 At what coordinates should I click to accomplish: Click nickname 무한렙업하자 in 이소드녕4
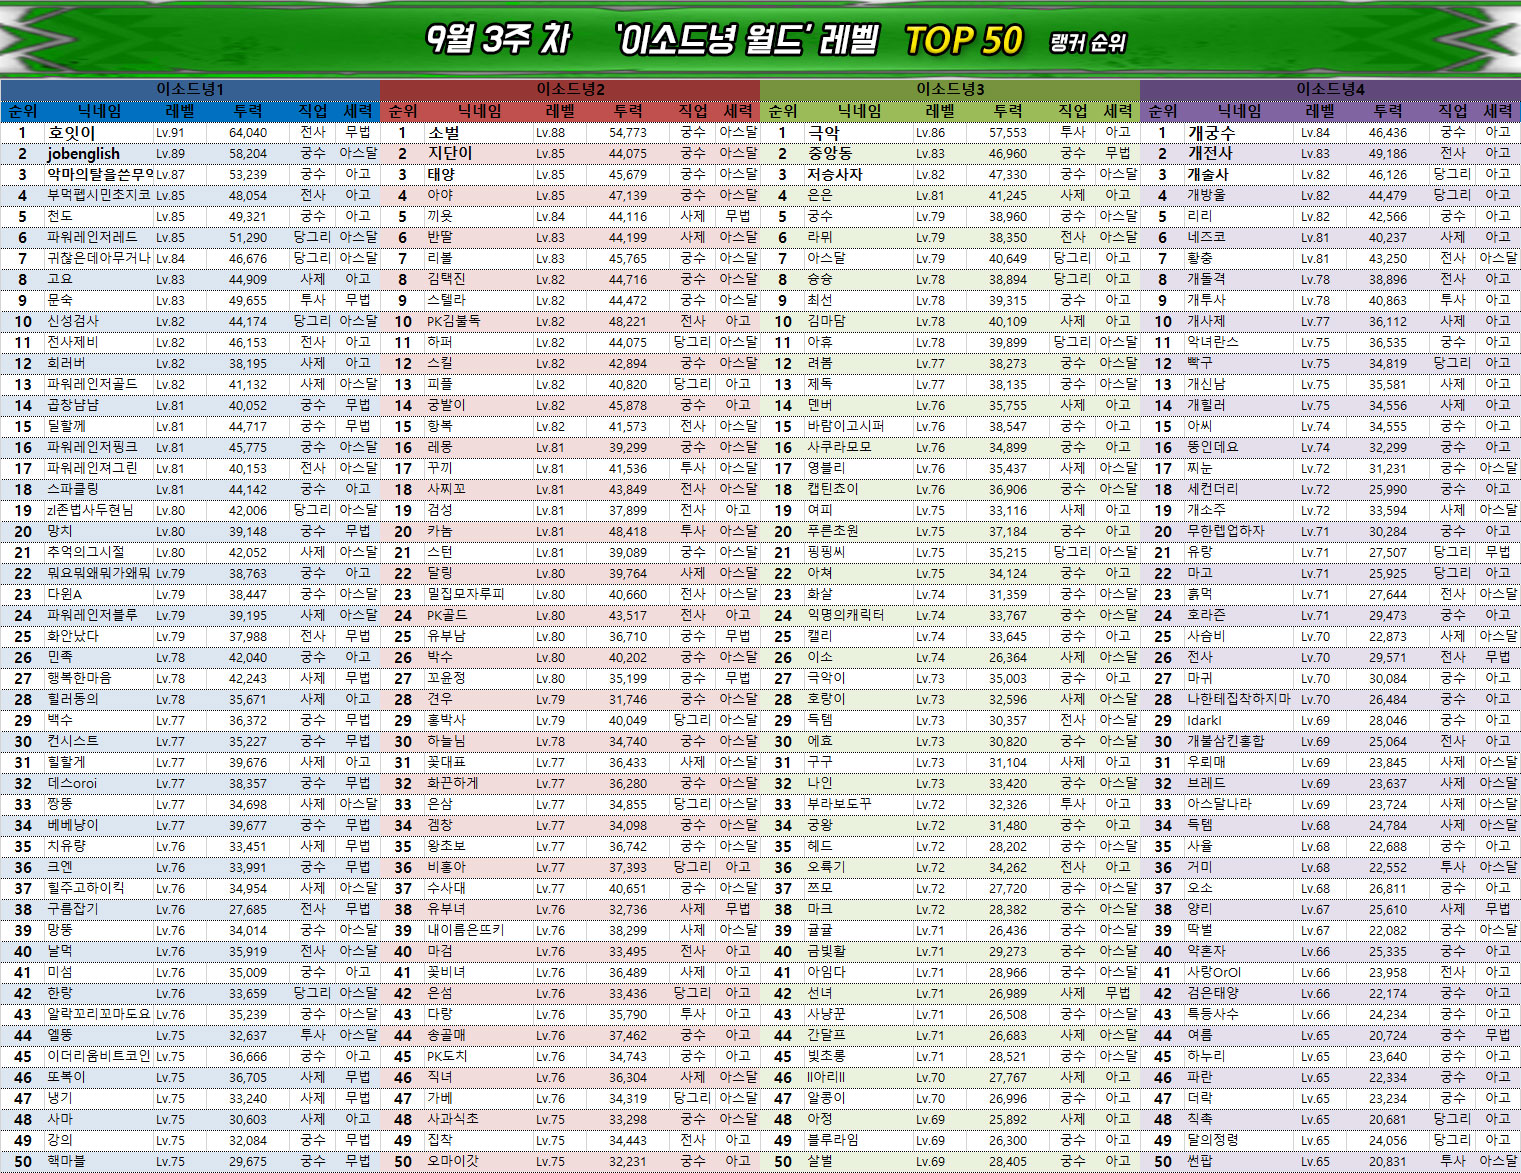pos(1225,531)
